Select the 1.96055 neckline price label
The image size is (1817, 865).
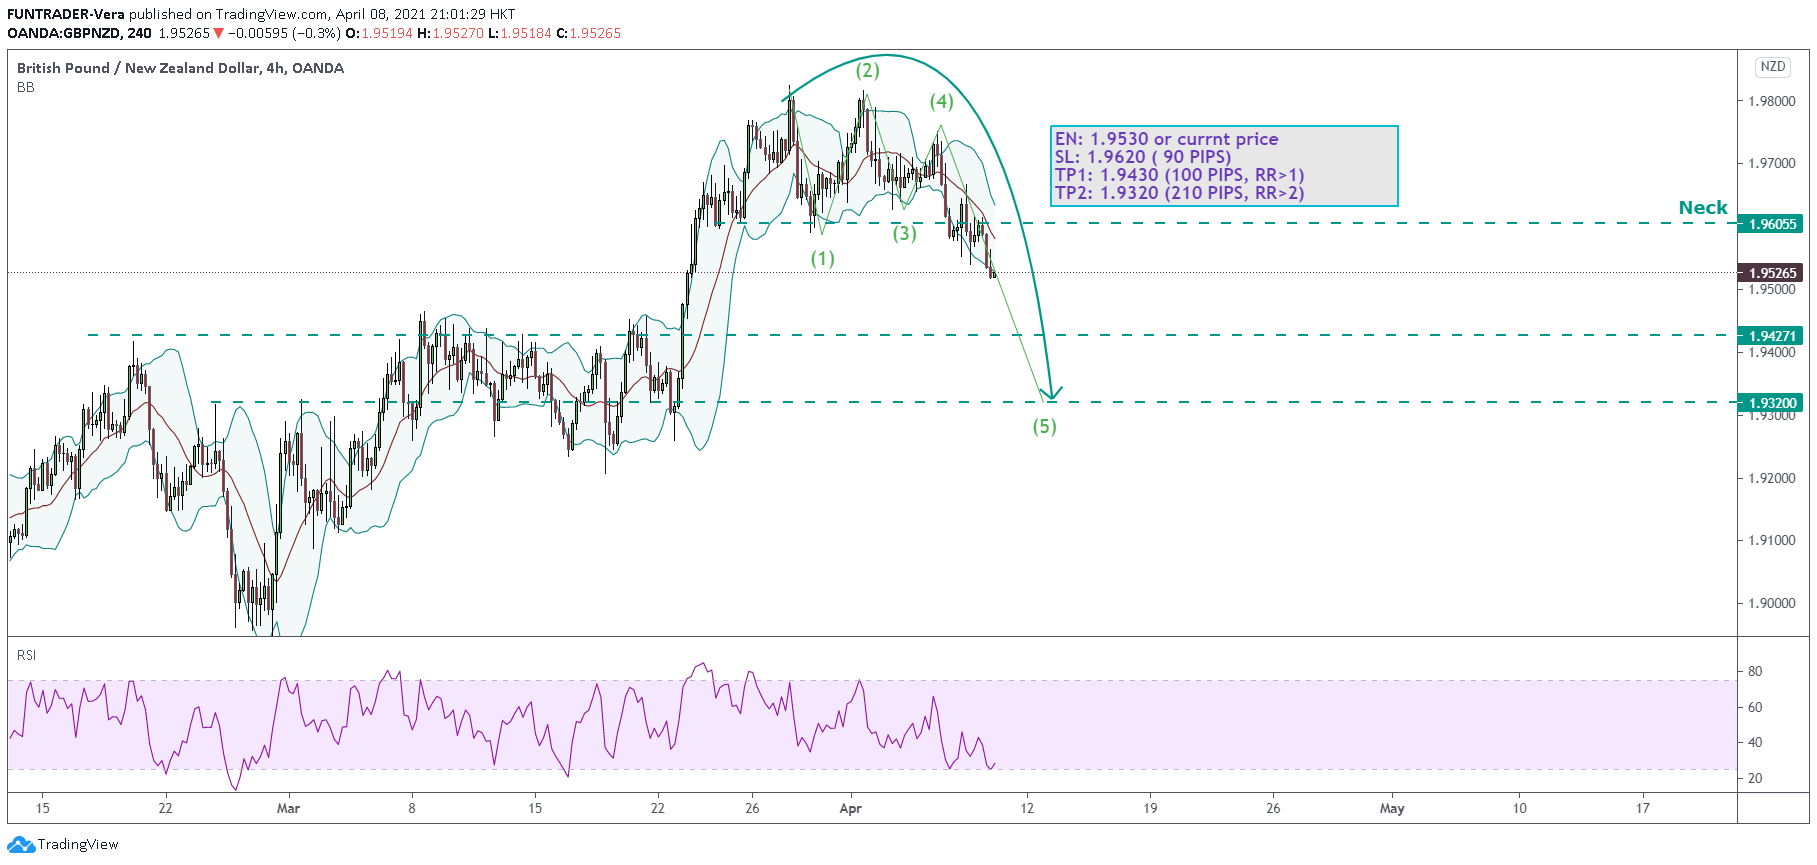point(1772,224)
